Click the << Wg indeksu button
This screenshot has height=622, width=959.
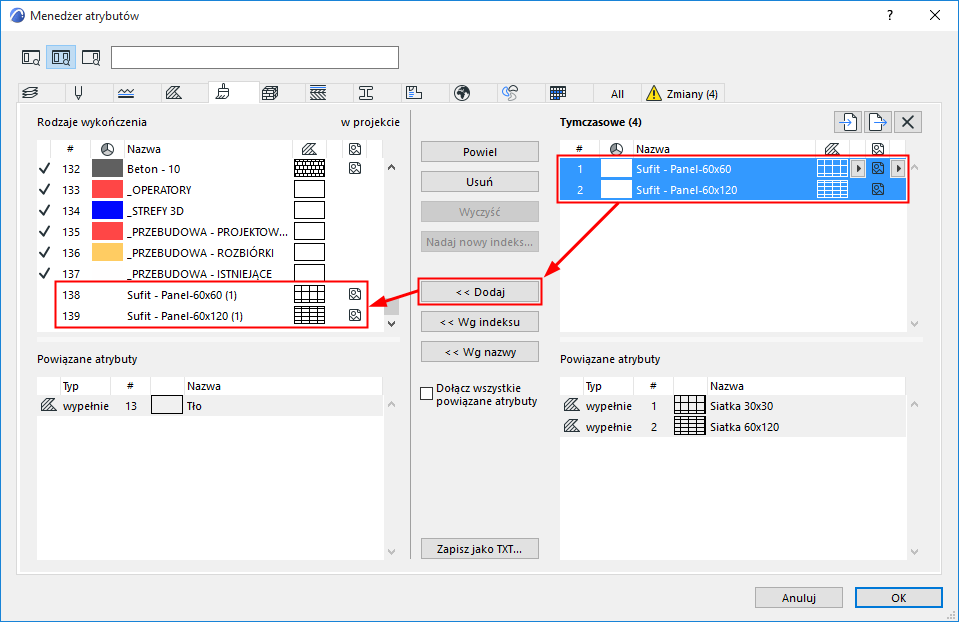click(x=480, y=322)
